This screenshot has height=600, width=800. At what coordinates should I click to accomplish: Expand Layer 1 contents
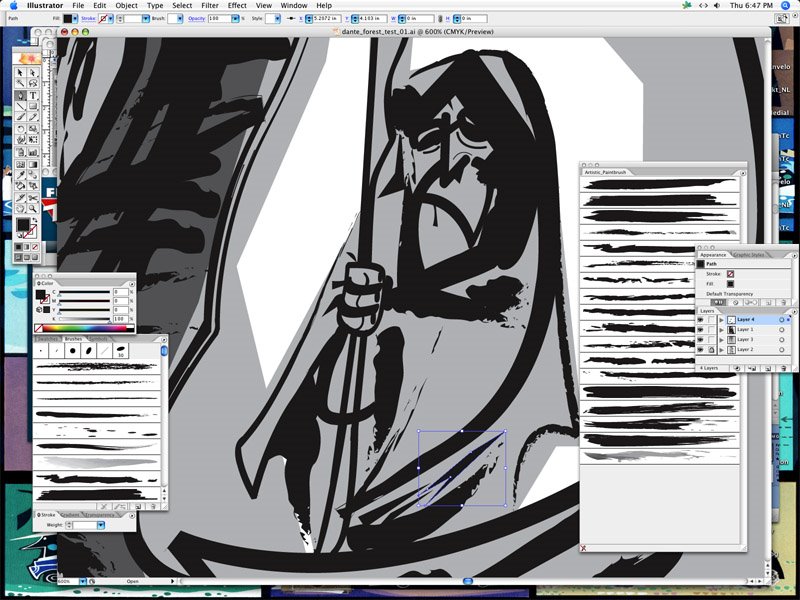(x=721, y=330)
